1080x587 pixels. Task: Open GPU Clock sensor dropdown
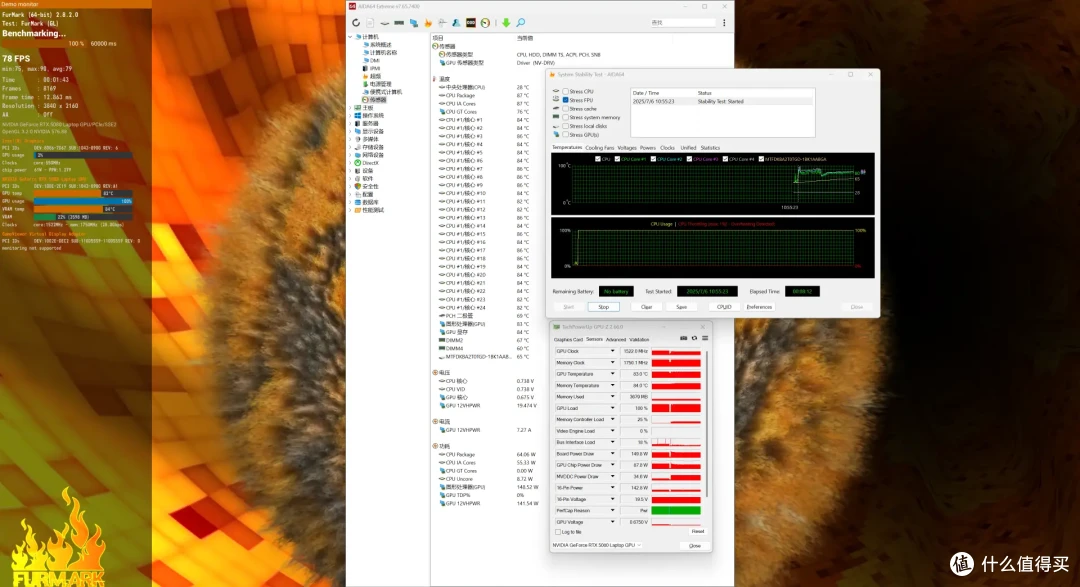[x=612, y=351]
